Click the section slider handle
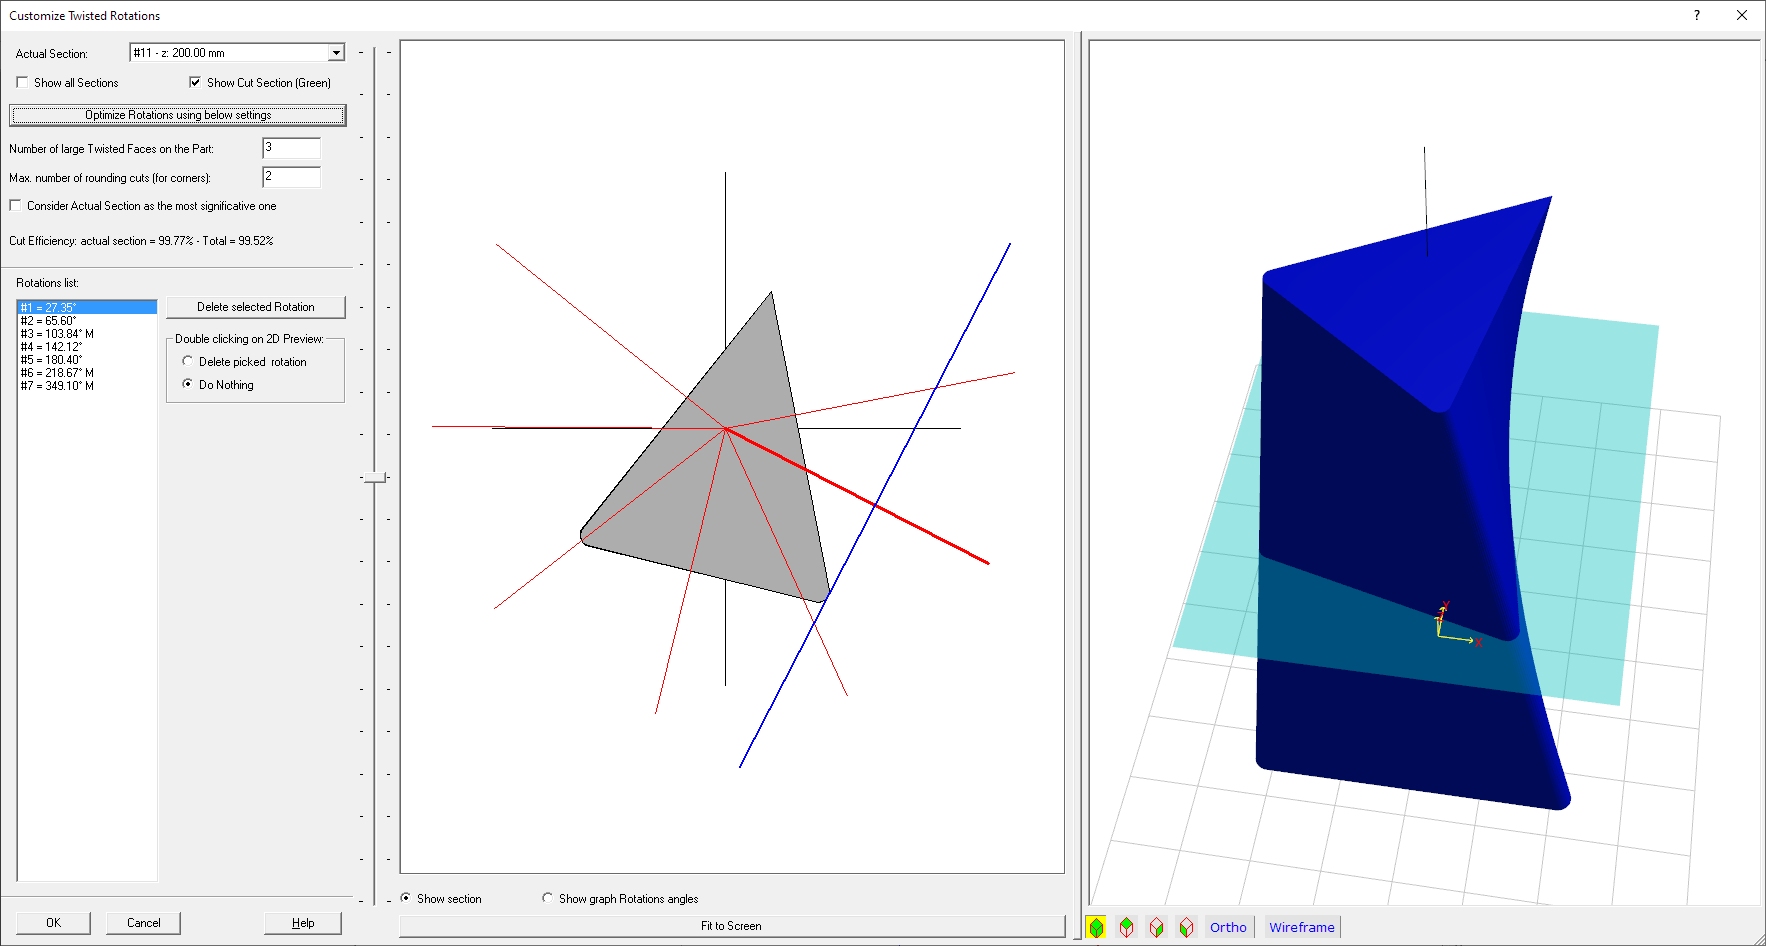Viewport: 1766px width, 946px height. point(375,478)
